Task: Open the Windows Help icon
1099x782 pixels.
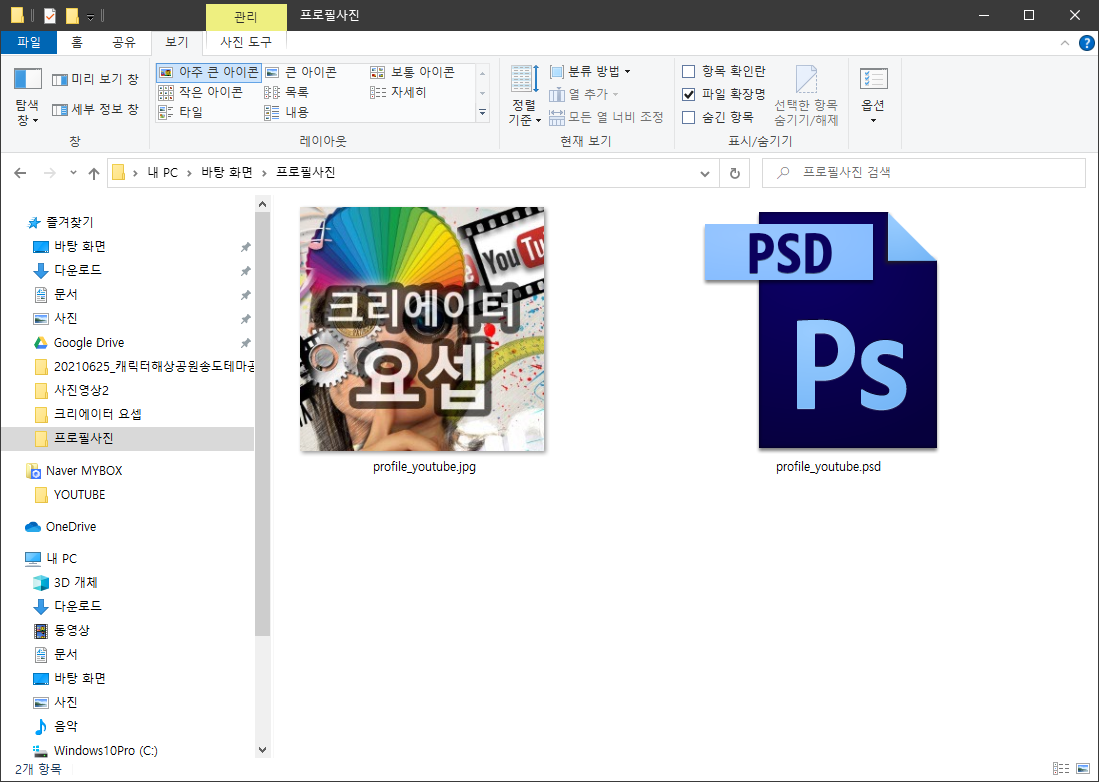Action: coord(1086,43)
